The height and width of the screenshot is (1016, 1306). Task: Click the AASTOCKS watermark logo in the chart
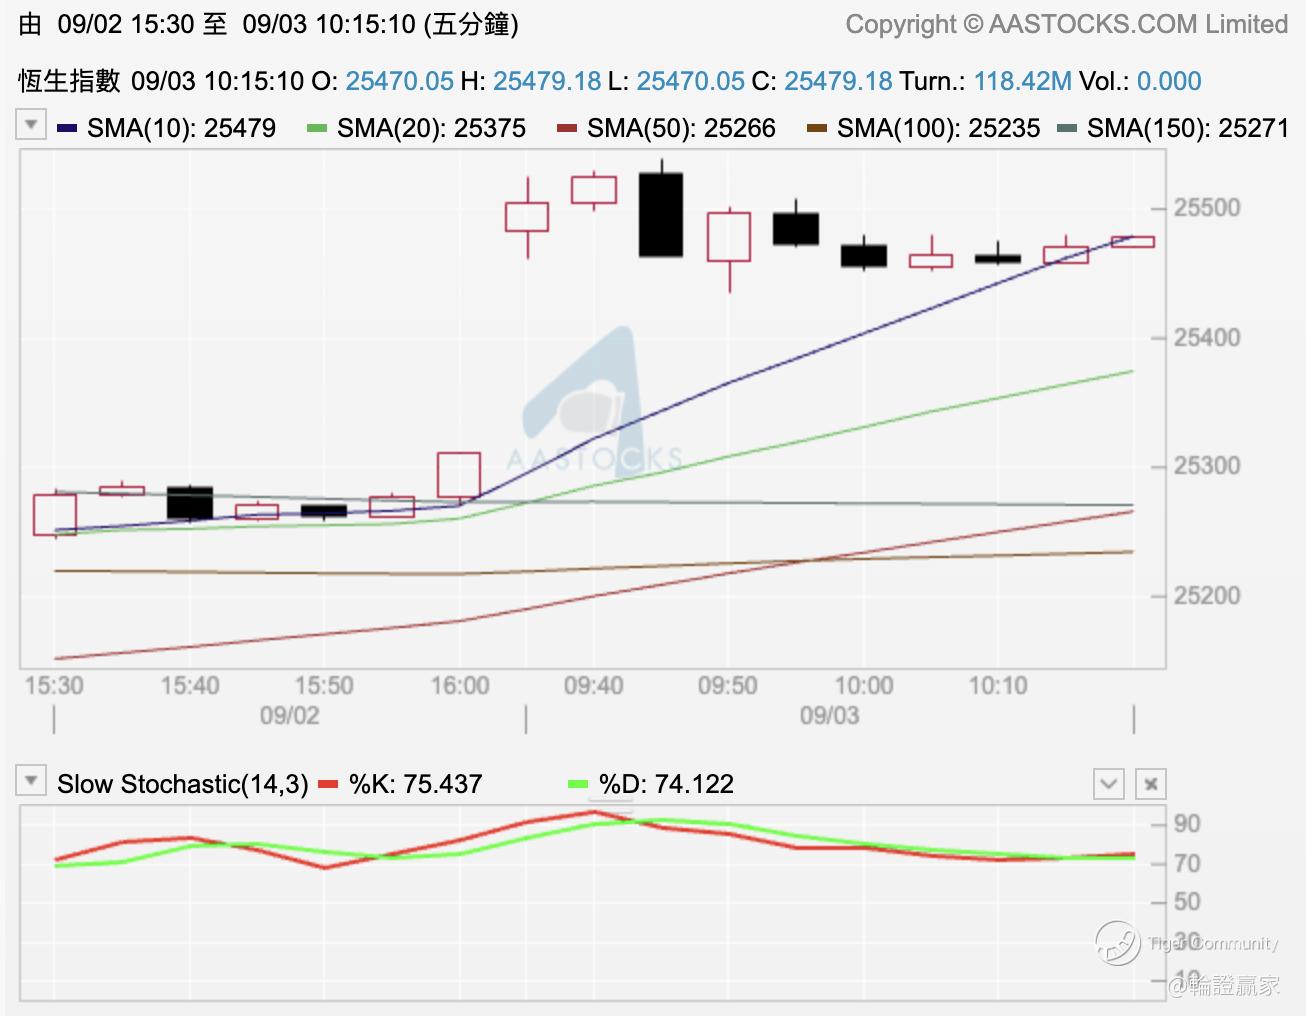pos(593,402)
